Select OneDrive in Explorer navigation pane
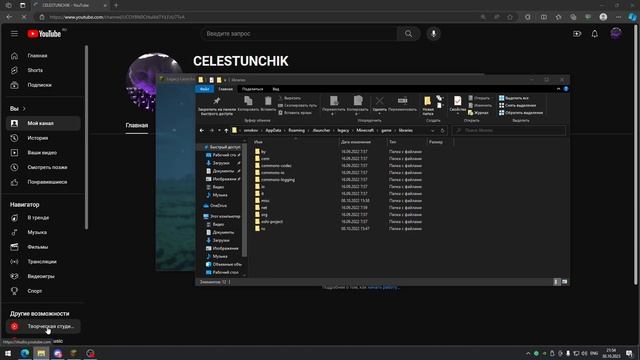This screenshot has width=640, height=360. pyautogui.click(x=215, y=206)
